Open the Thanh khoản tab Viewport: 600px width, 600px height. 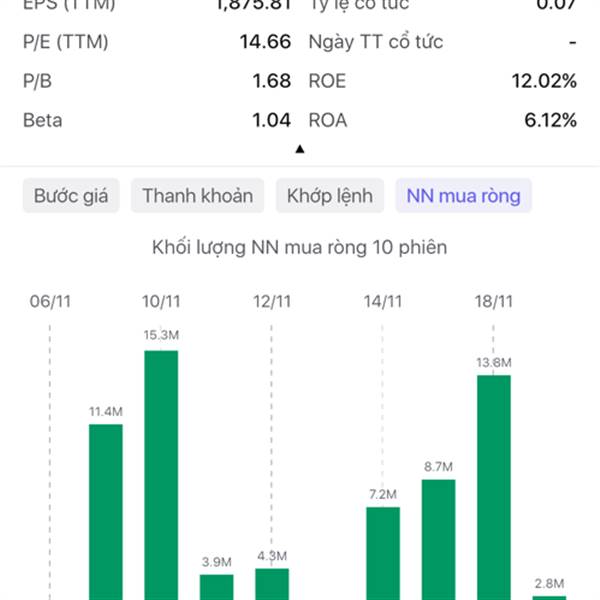tap(197, 196)
